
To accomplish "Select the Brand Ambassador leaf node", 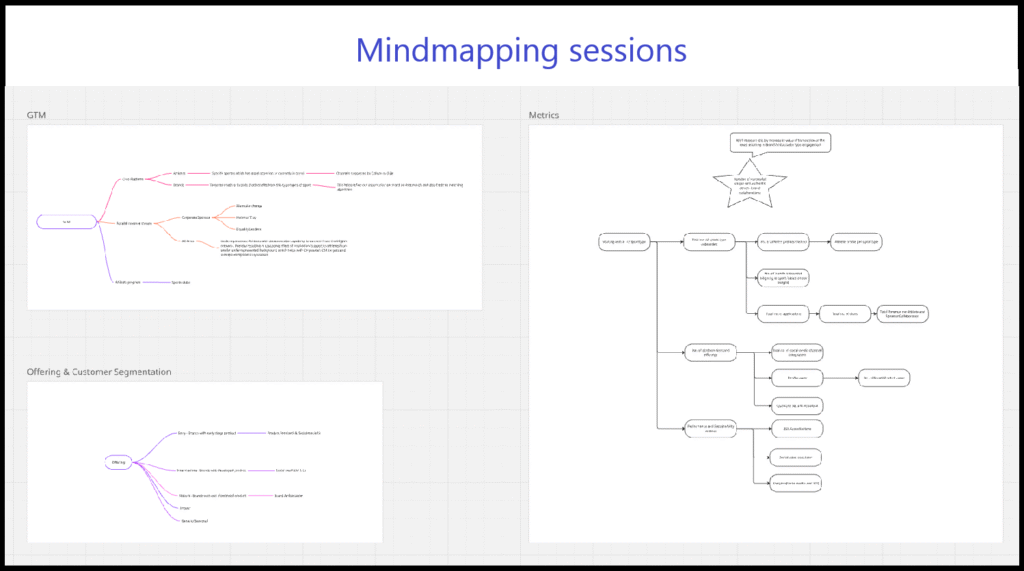I will pyautogui.click(x=287, y=495).
